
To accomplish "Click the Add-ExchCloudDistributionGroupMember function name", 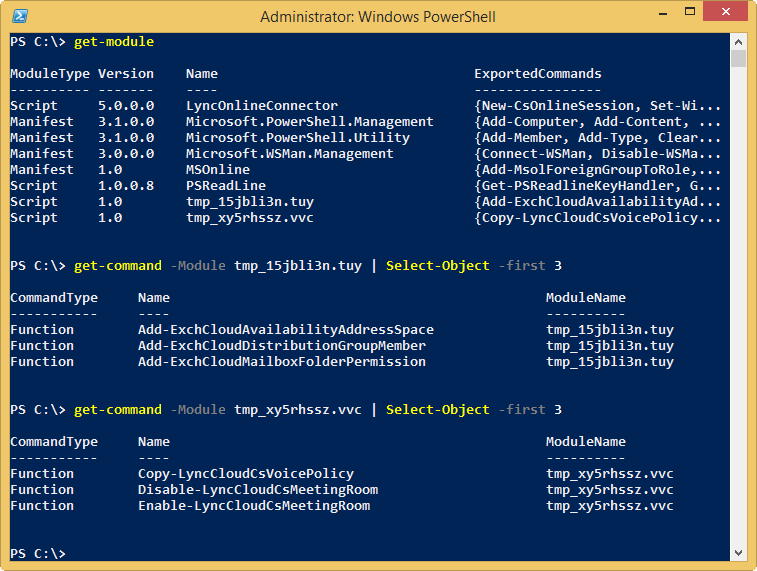I will point(282,346).
